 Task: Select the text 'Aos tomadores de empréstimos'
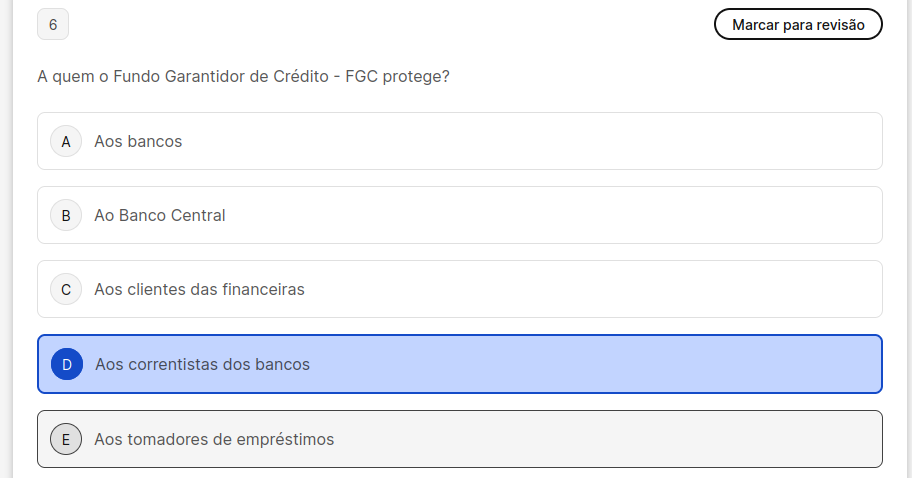[214, 439]
